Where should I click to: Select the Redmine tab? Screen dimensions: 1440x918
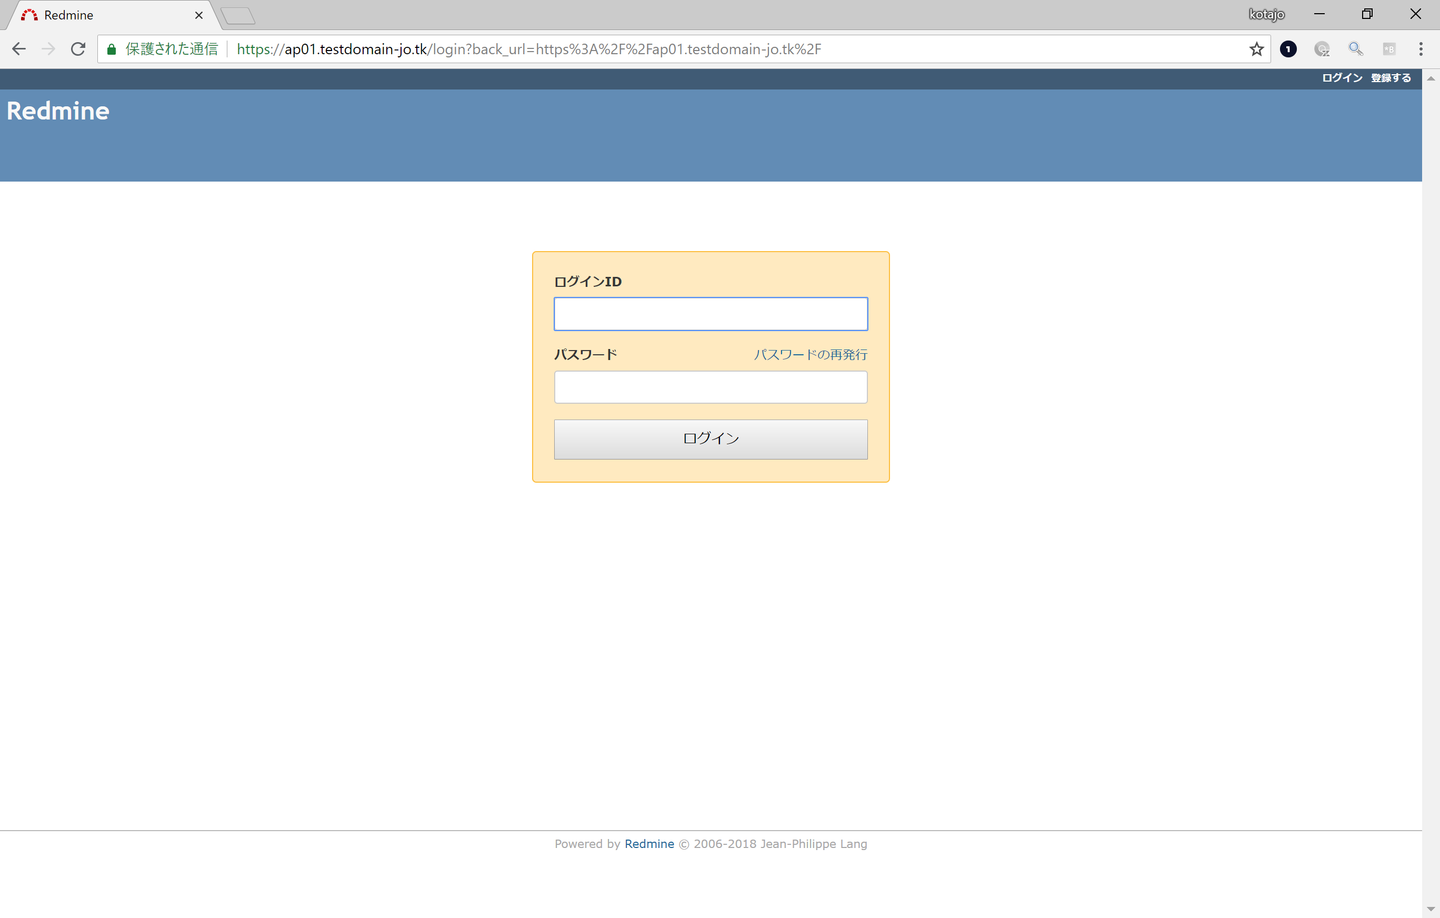112,15
